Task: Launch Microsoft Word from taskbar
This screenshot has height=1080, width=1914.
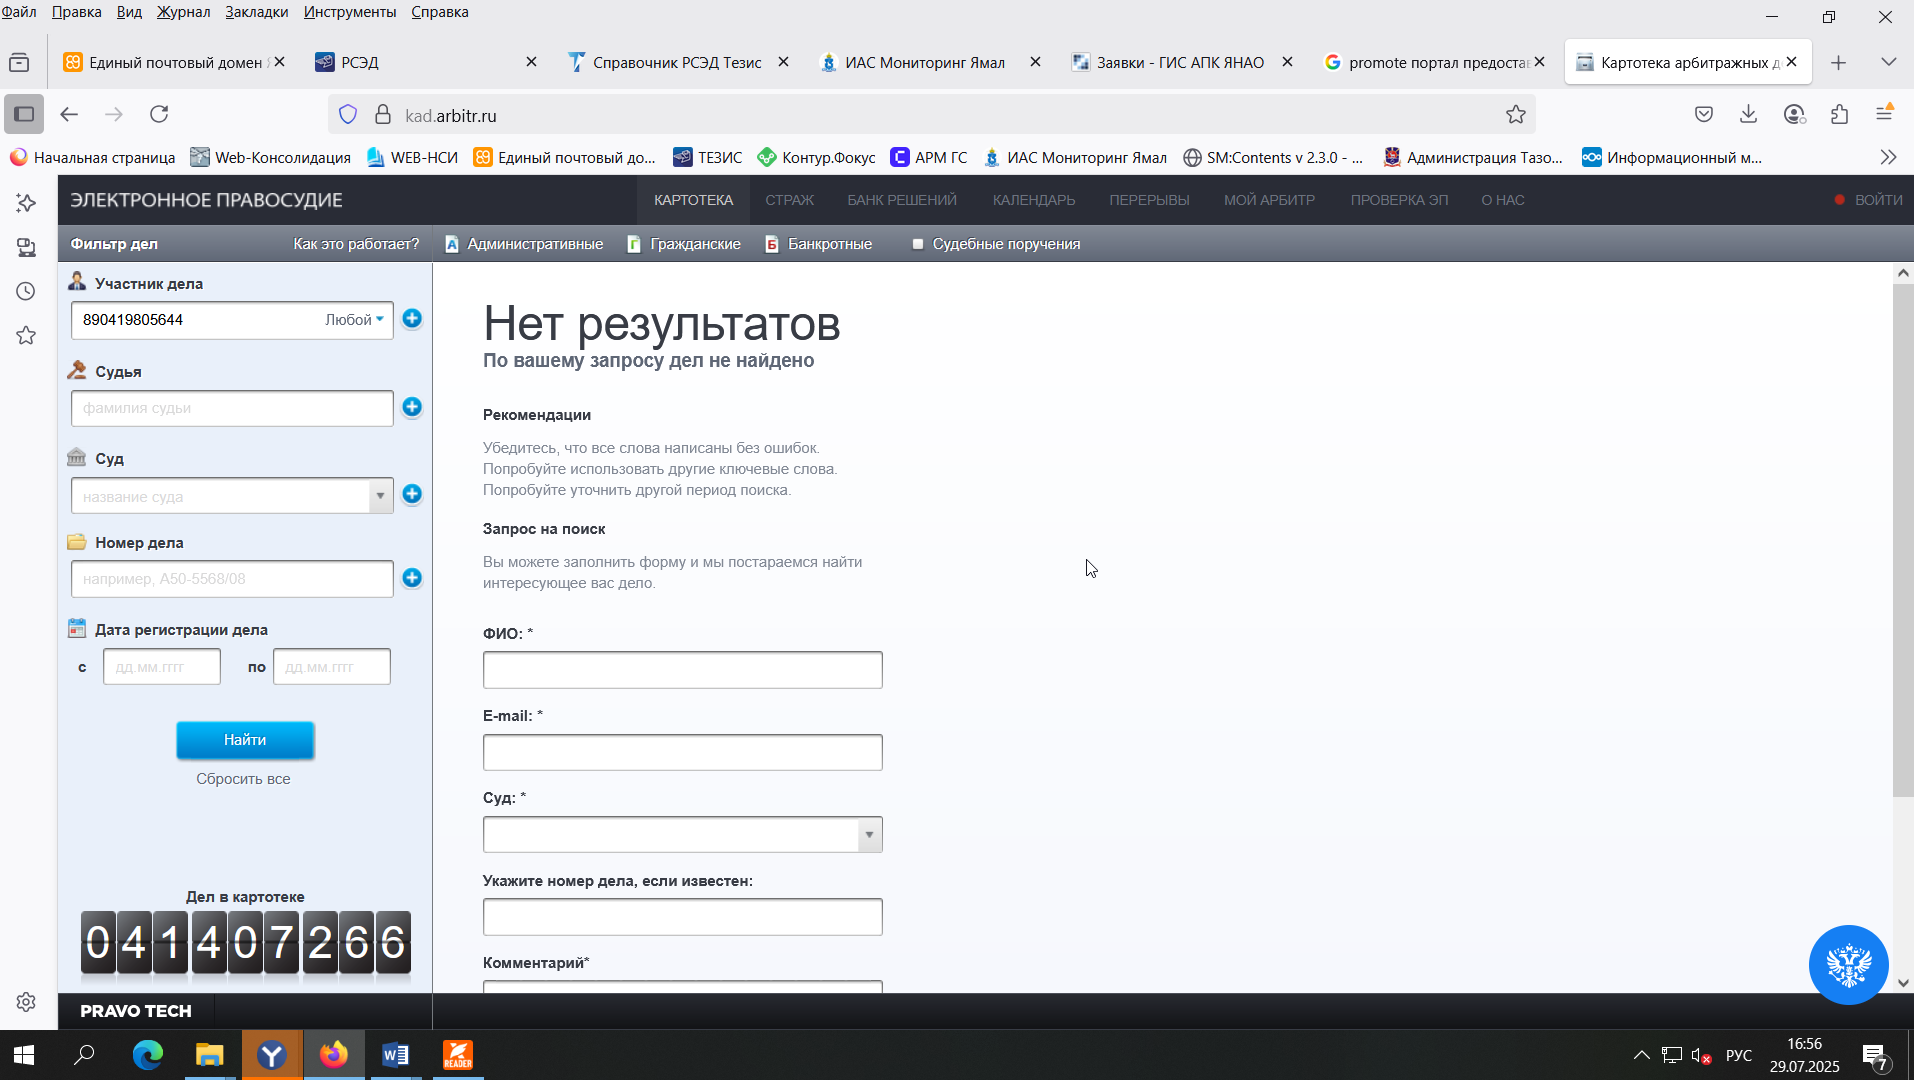Action: point(395,1055)
